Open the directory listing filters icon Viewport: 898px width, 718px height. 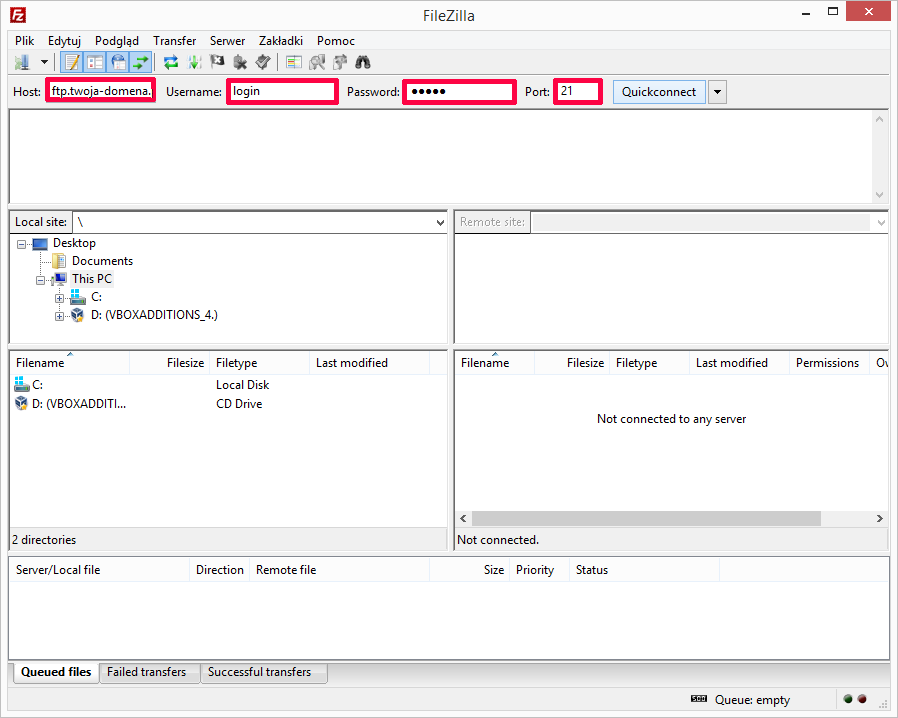[x=294, y=62]
